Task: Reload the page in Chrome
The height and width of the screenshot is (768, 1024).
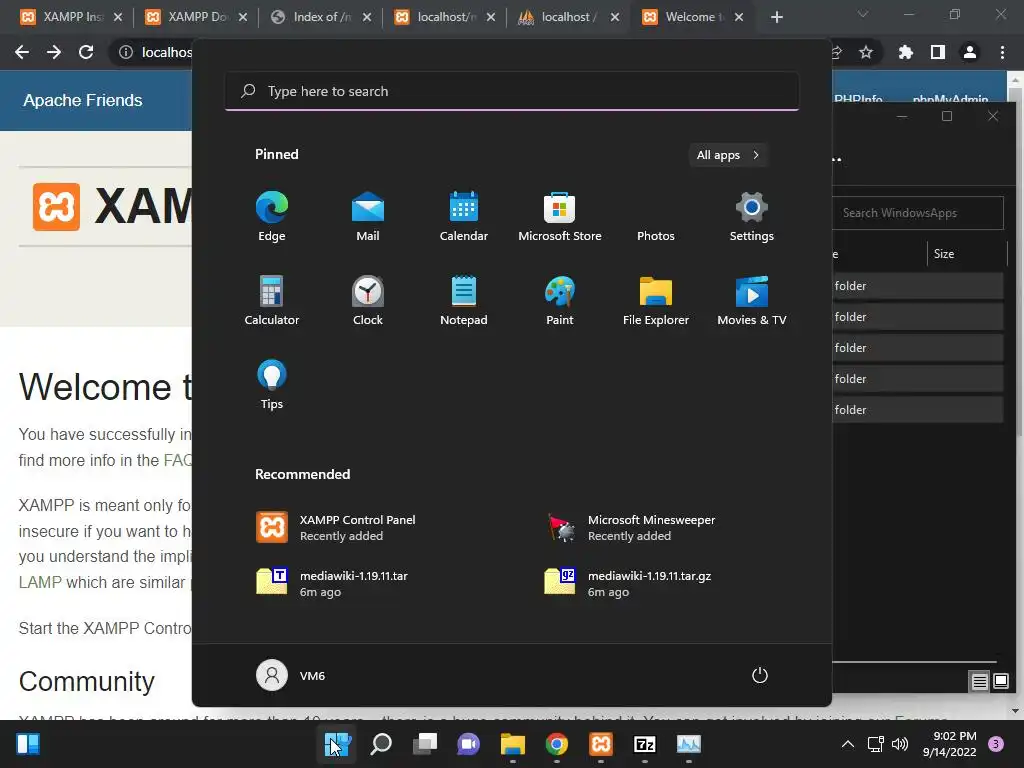Action: pyautogui.click(x=86, y=52)
